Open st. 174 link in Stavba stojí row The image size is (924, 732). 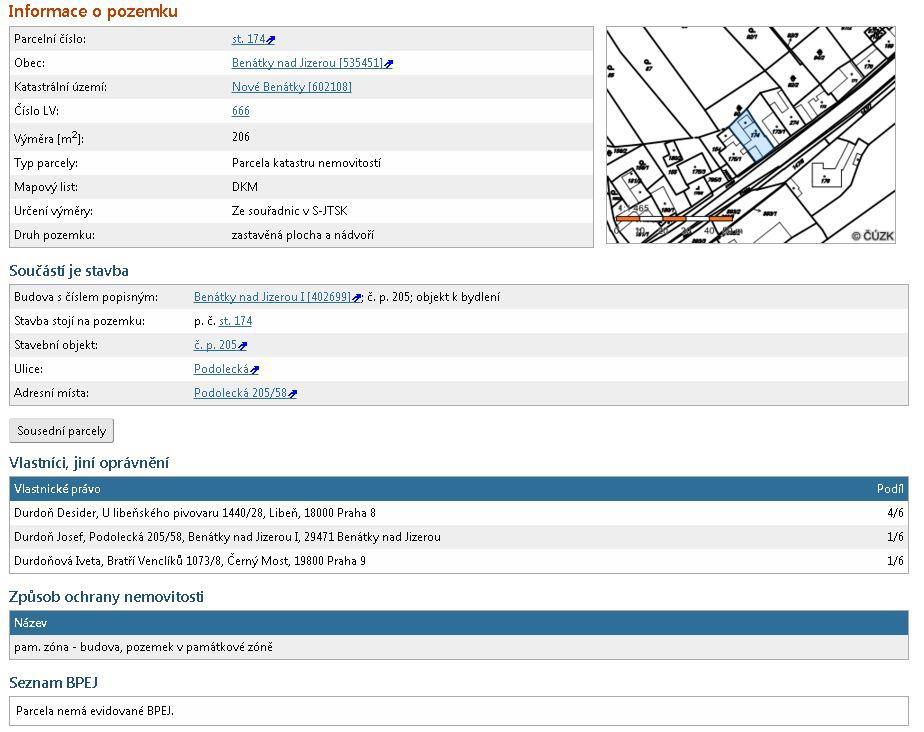click(x=235, y=321)
